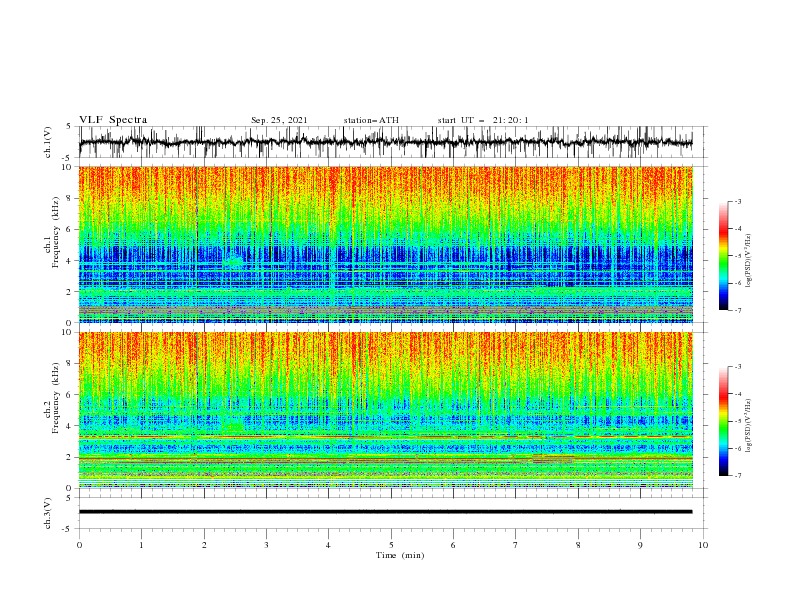This screenshot has height=612, width=792.
Task: Click the "VLF Spectra" title text
Action: point(113,120)
